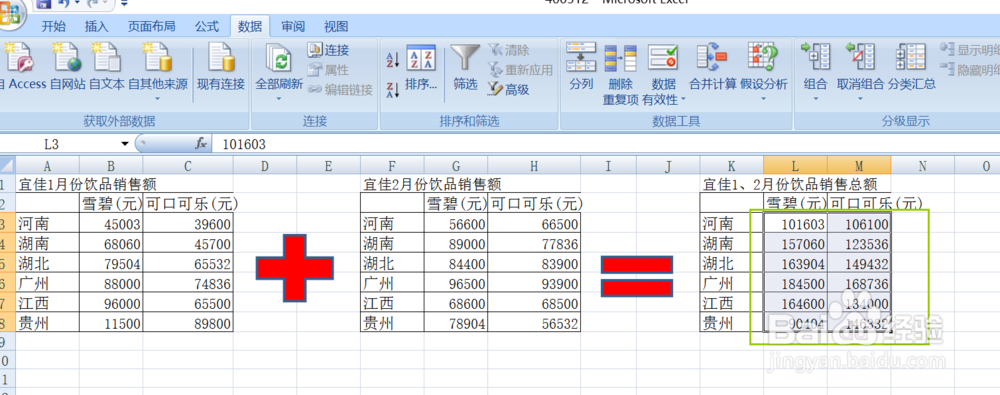Image resolution: width=1000 pixels, height=395 pixels.
Task: Open the Name Box dropdown arrow
Action: pos(124,144)
